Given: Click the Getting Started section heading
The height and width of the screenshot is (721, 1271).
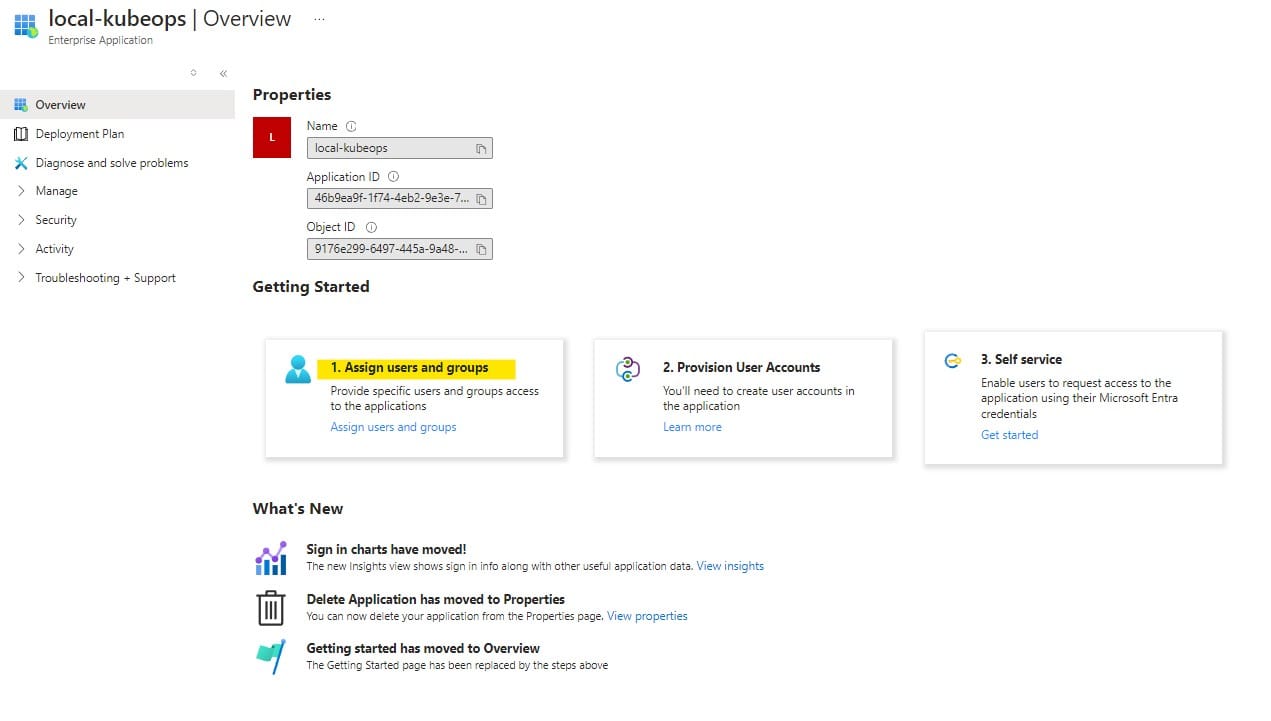Looking at the screenshot, I should click(311, 287).
